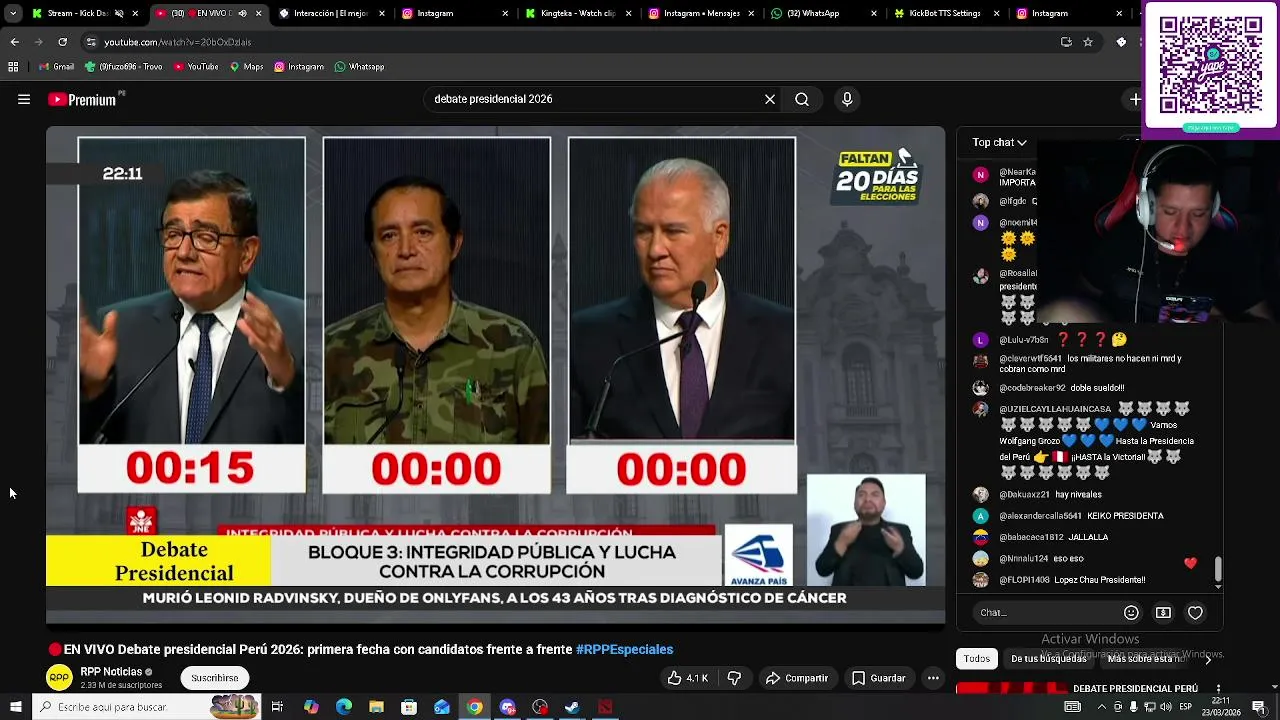Clear the search box with the X
This screenshot has height=720, width=1280.
point(770,99)
